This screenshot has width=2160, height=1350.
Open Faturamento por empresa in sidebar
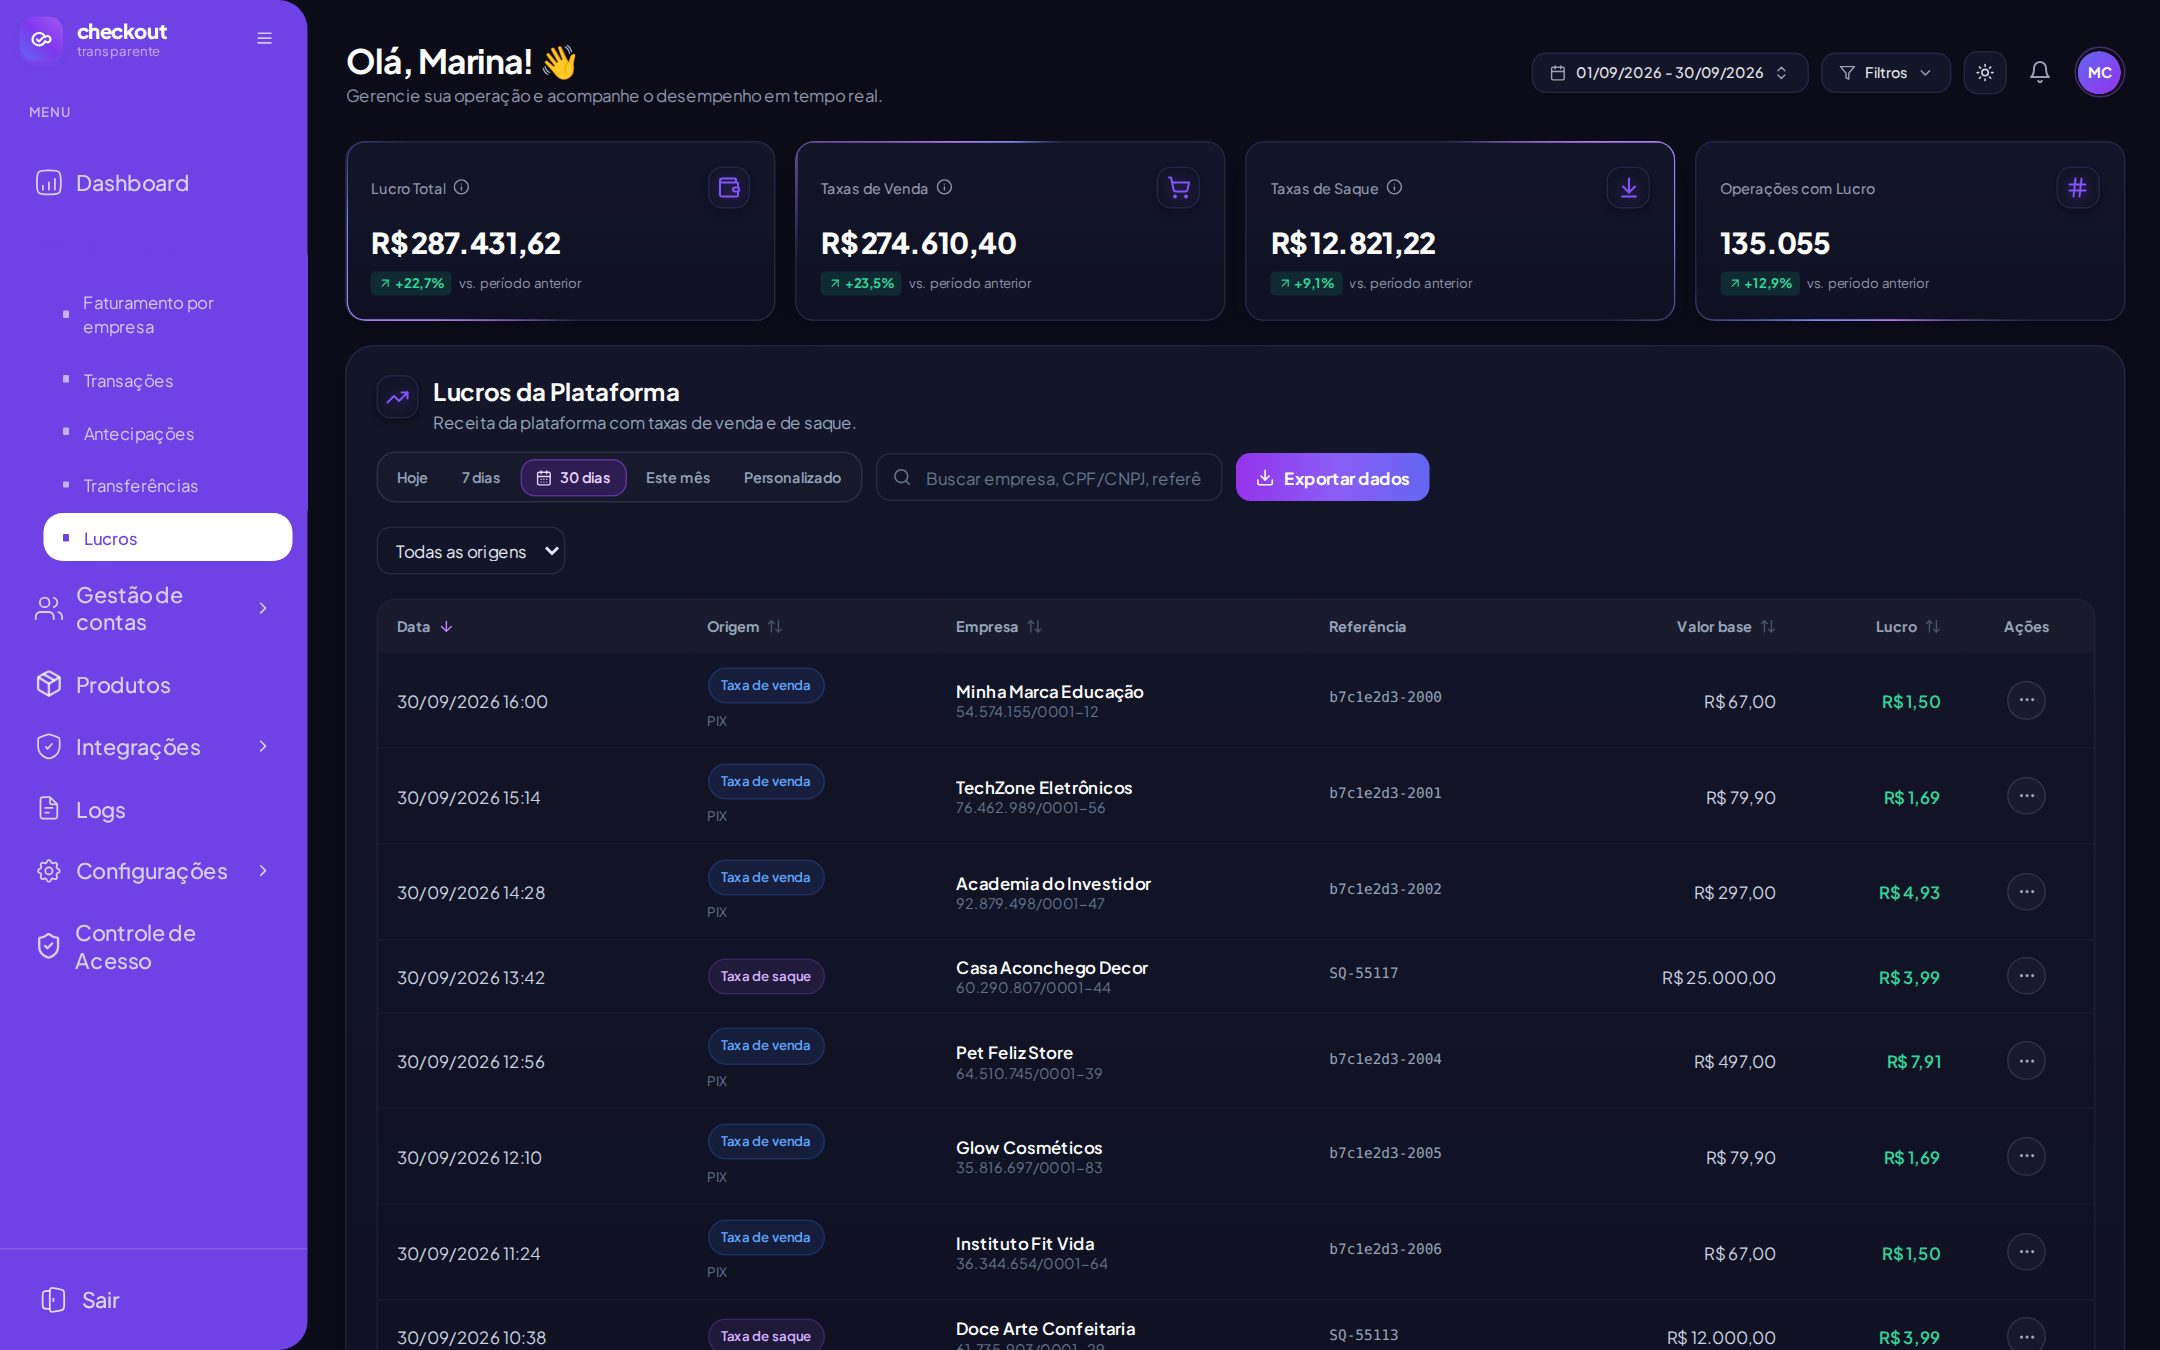point(148,315)
